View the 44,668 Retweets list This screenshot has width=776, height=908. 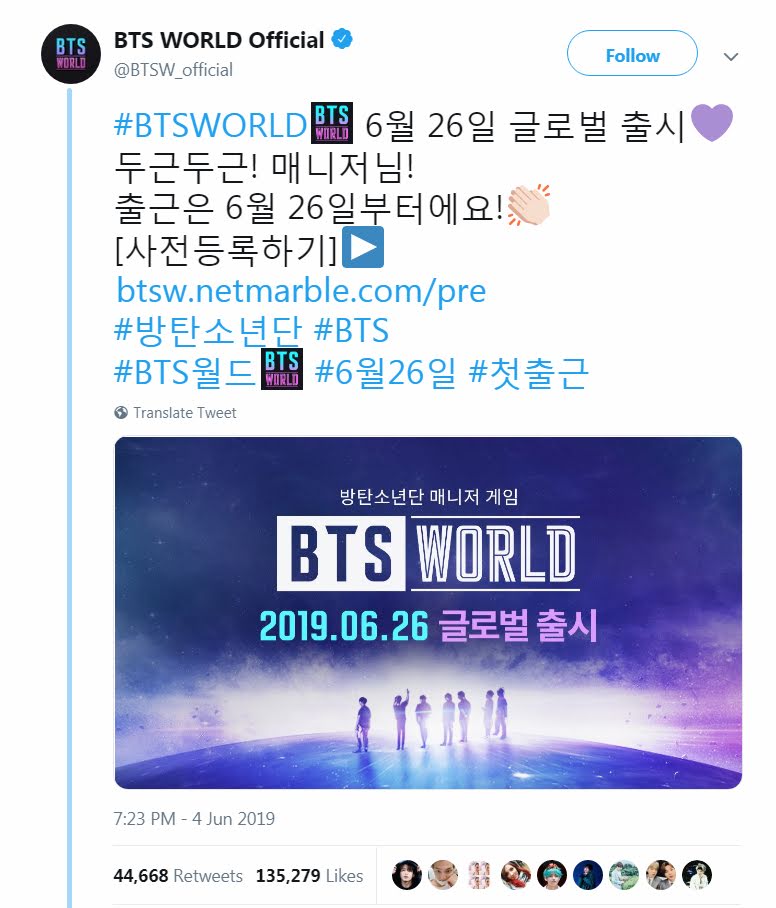(x=178, y=876)
